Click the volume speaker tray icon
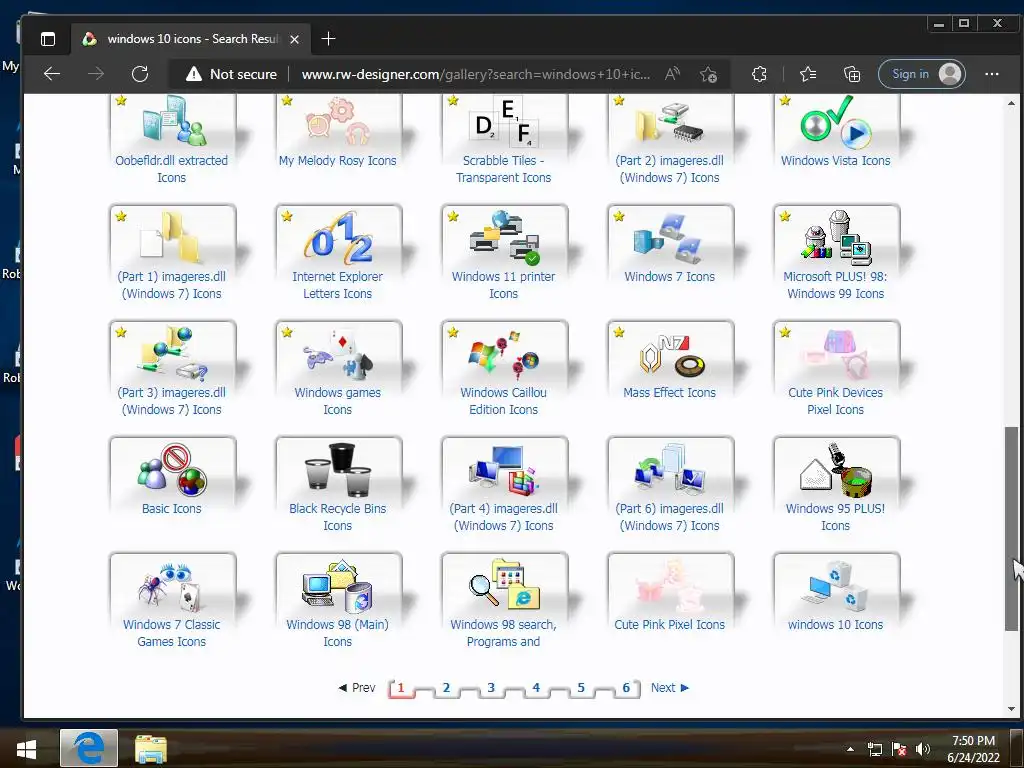 click(923, 749)
